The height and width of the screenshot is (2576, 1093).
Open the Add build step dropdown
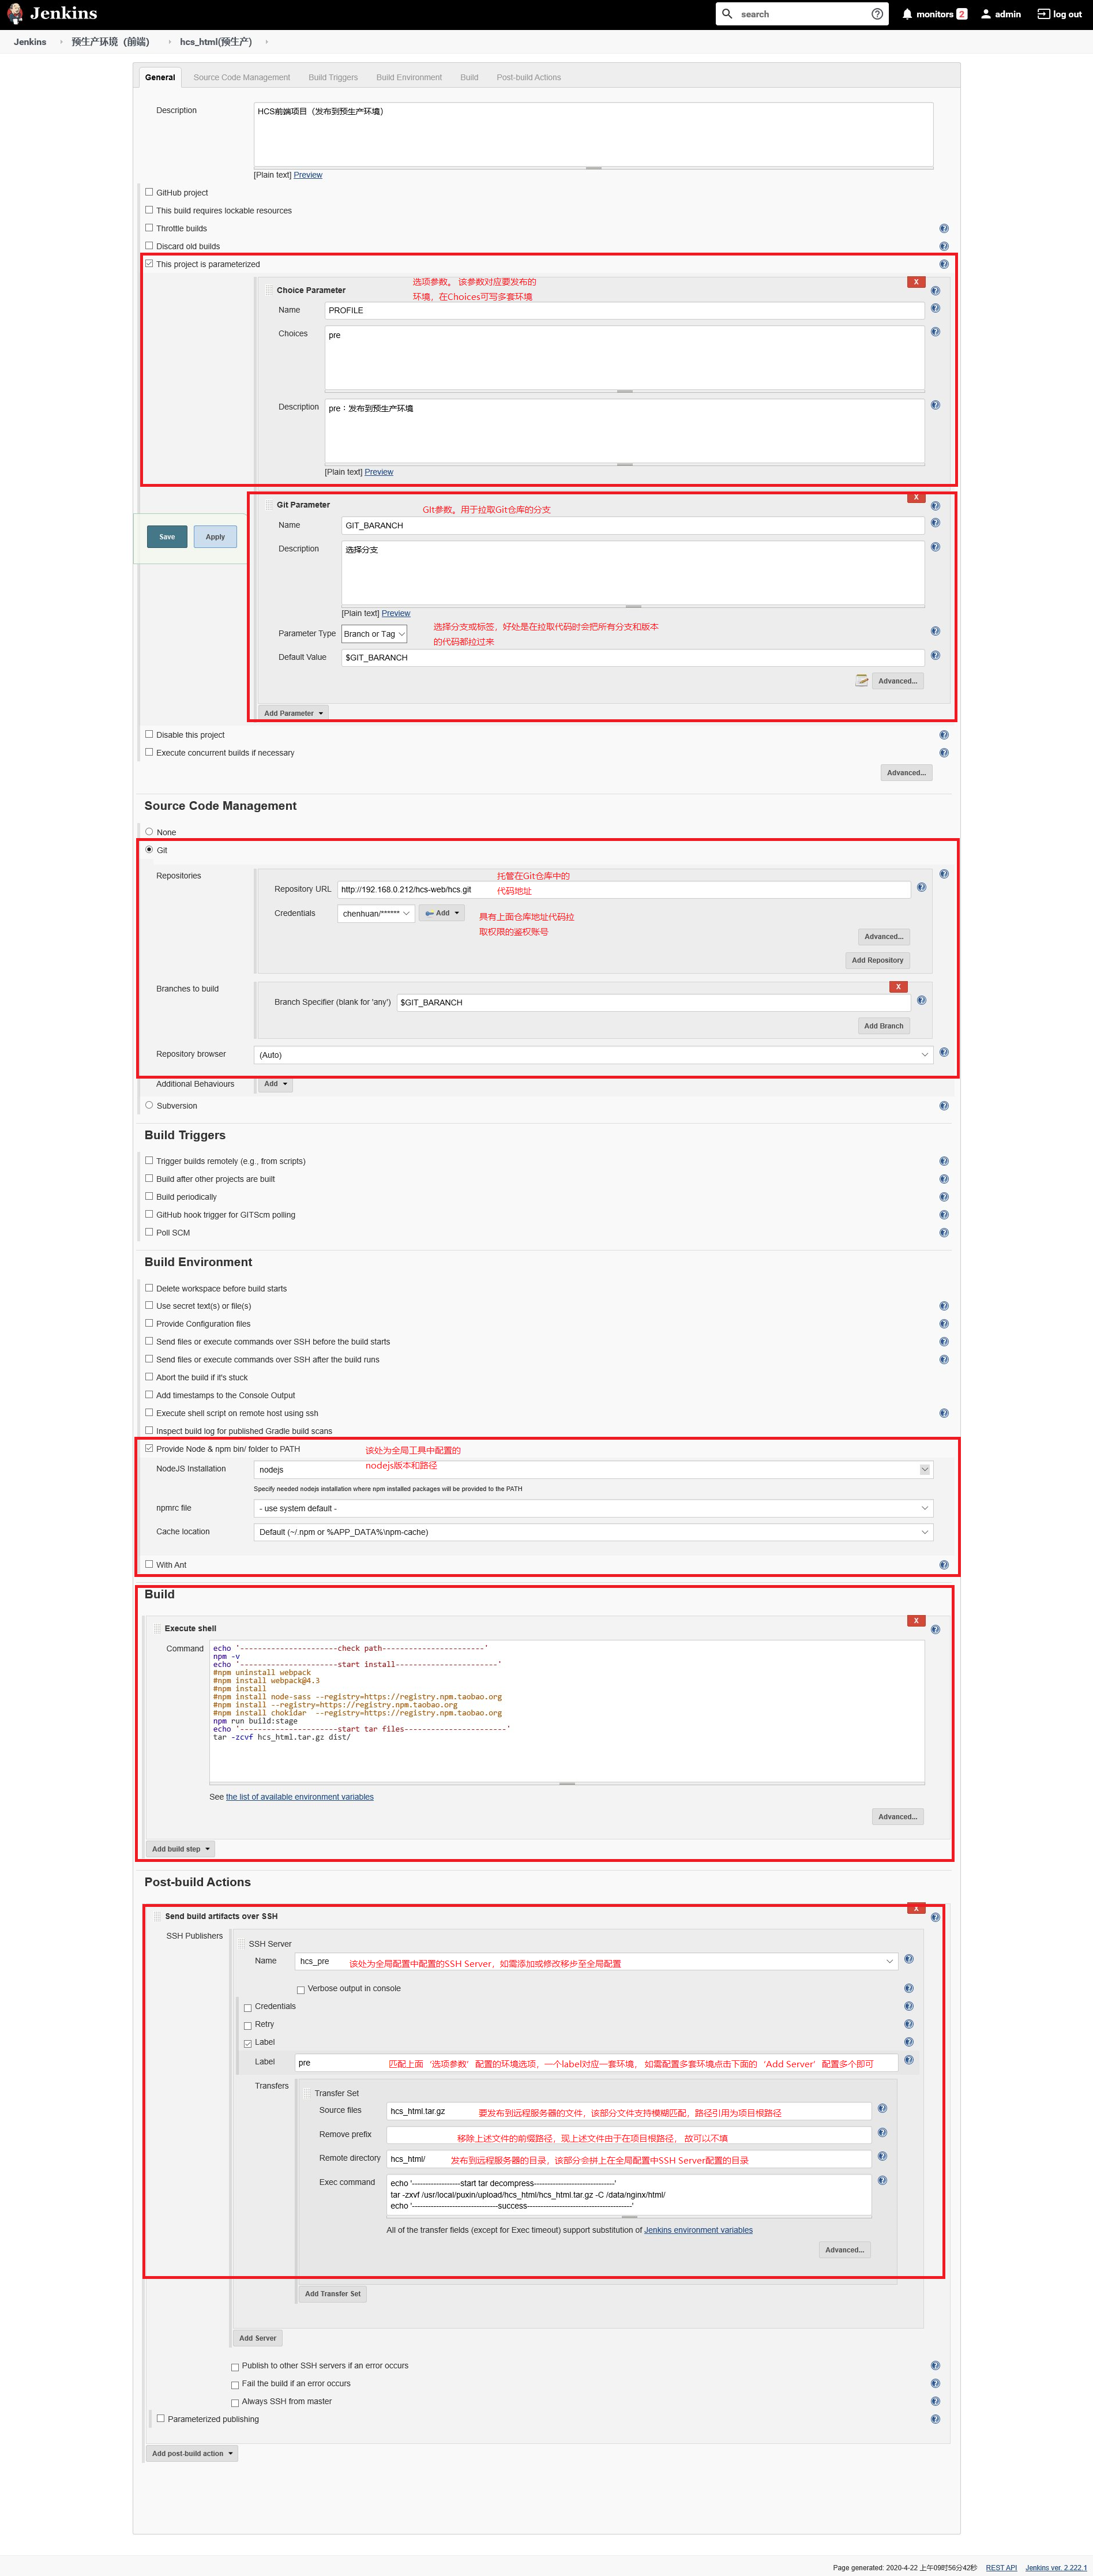coord(180,1849)
